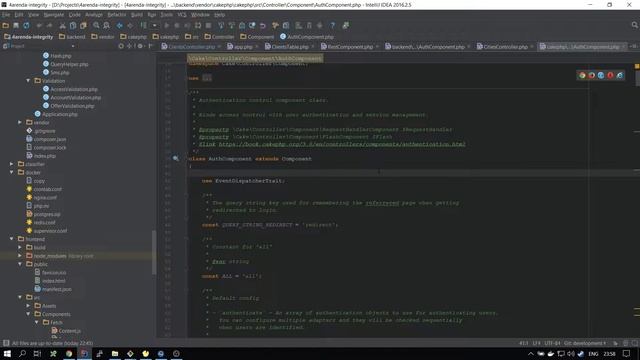The height and width of the screenshot is (360, 640).
Task: Open QueryHelper.php in project tree
Action: point(69,64)
